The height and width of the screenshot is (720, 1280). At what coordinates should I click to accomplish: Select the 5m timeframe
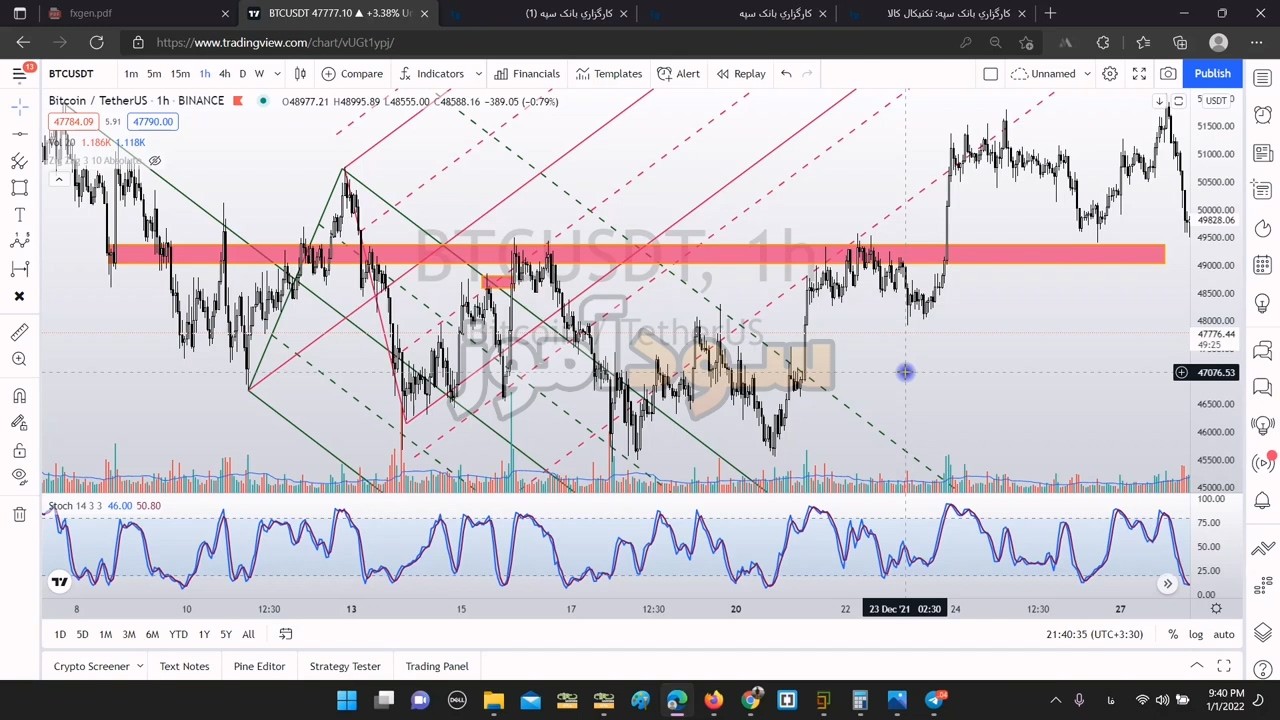[154, 73]
